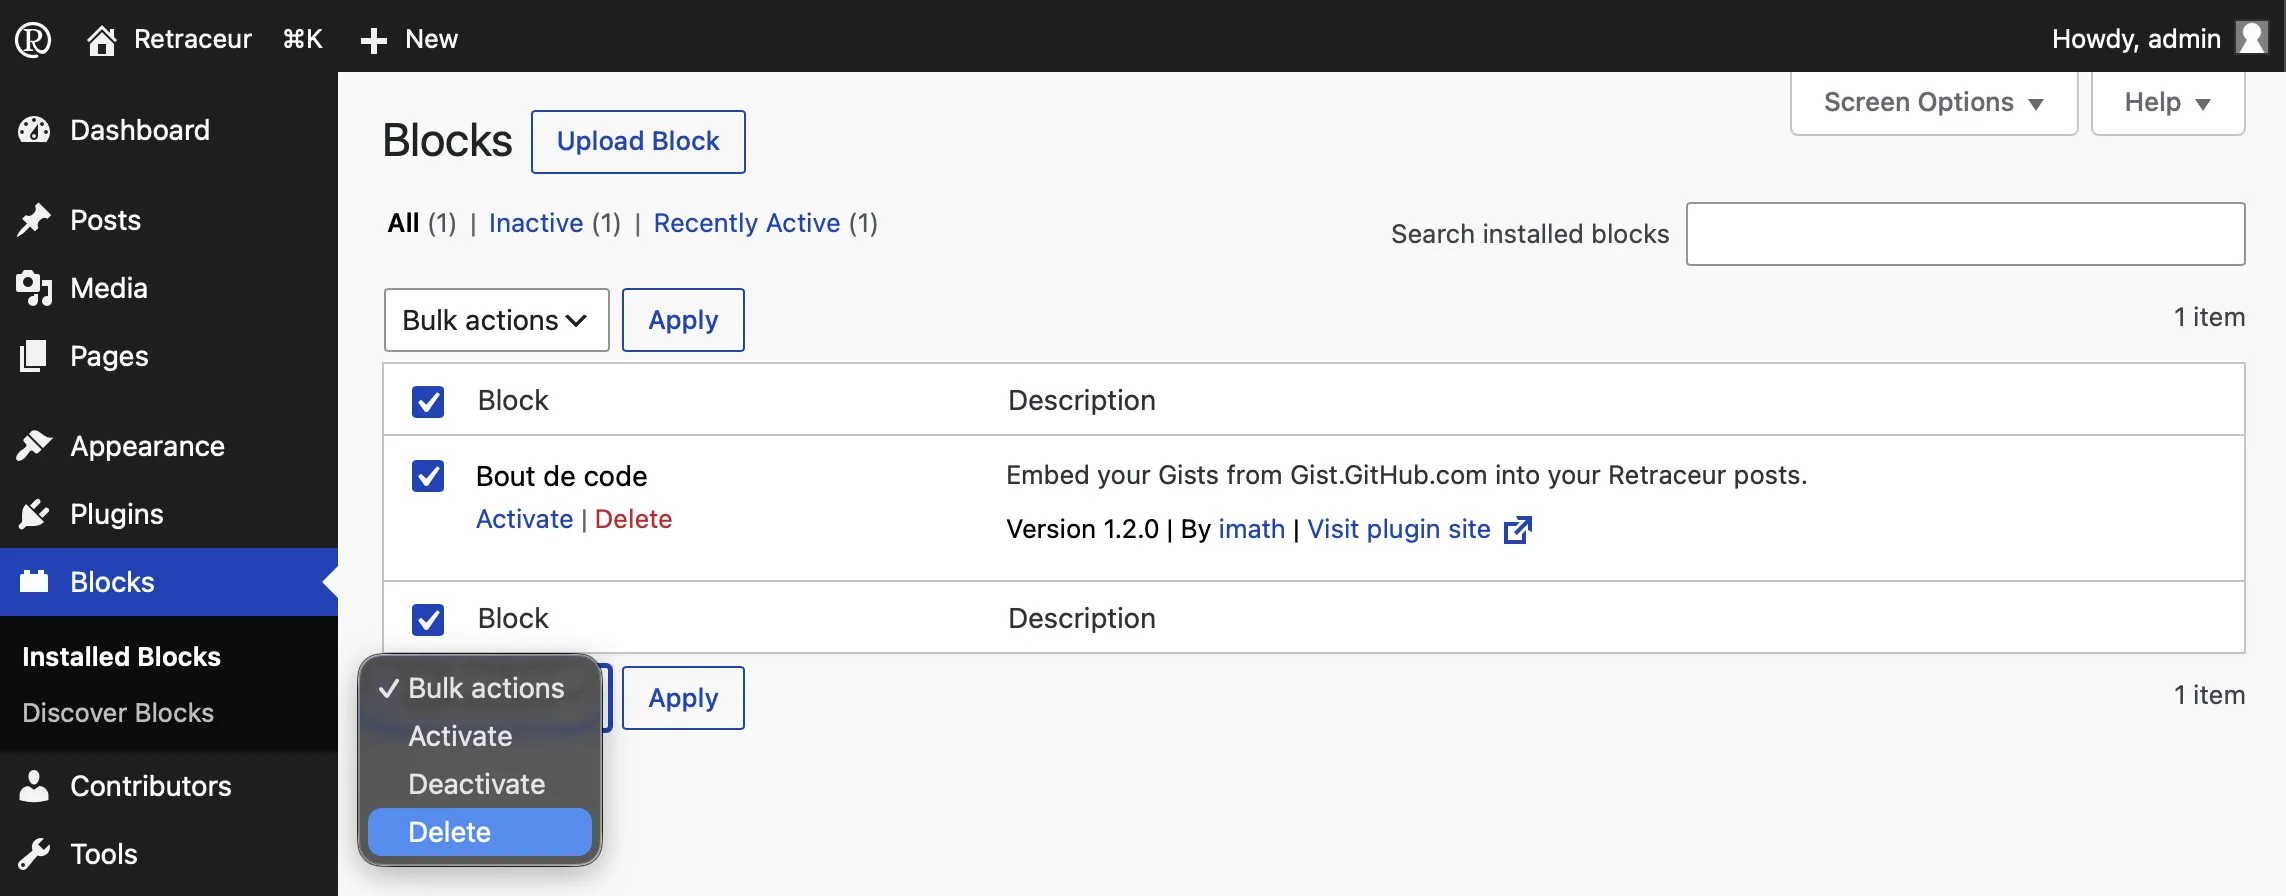Activate the Bout de code block
This screenshot has width=2286, height=896.
[x=524, y=519]
